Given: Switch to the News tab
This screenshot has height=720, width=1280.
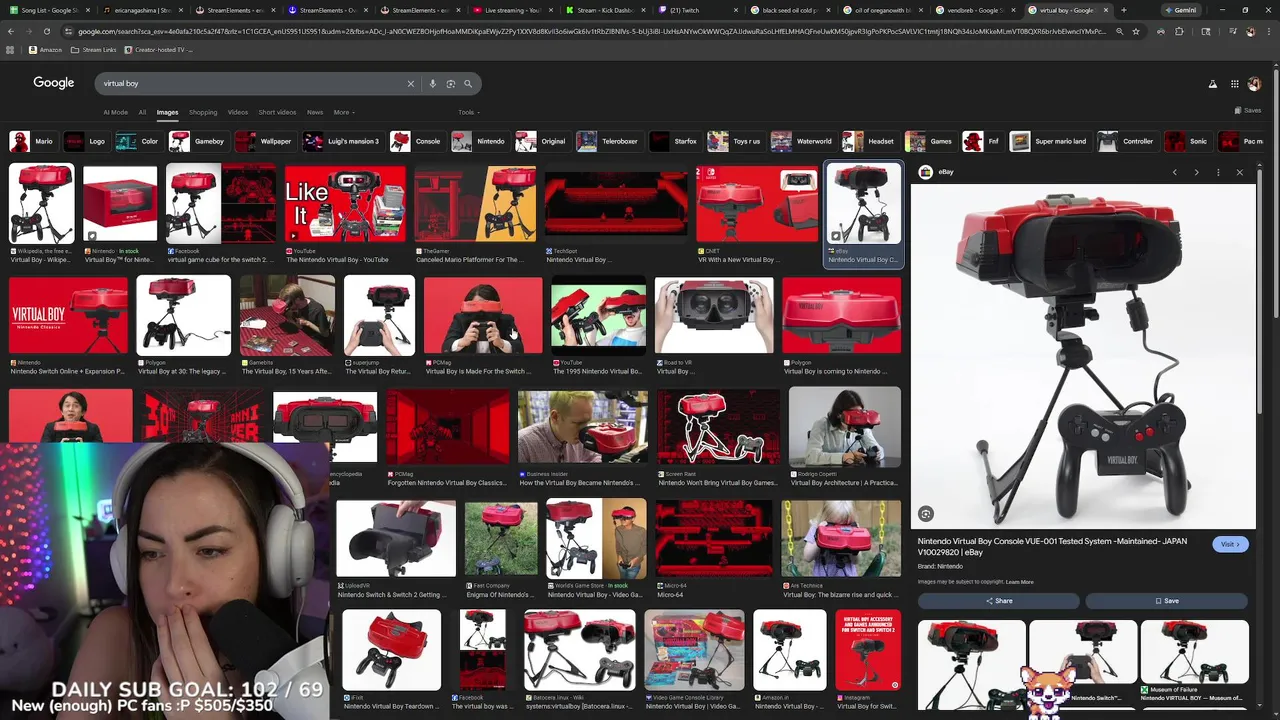Looking at the screenshot, I should point(315,112).
